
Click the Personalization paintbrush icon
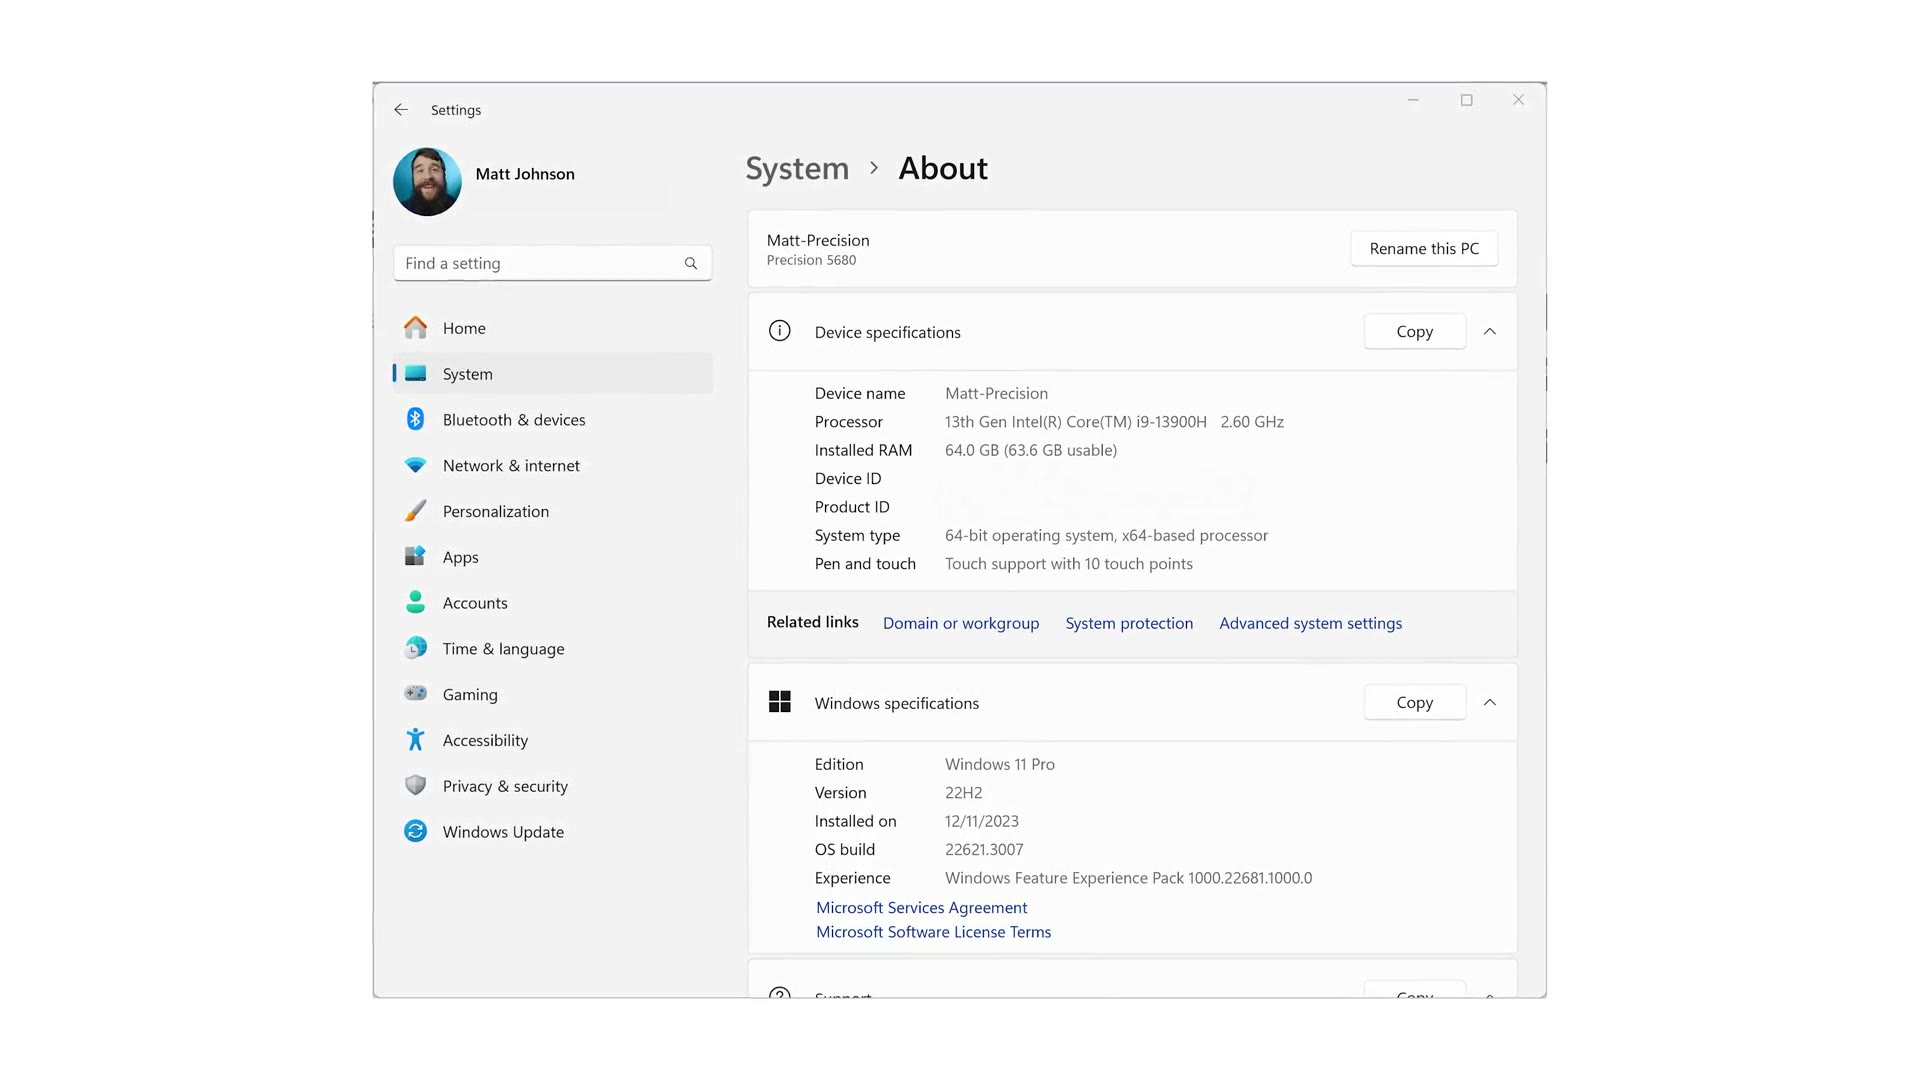[x=415, y=511]
